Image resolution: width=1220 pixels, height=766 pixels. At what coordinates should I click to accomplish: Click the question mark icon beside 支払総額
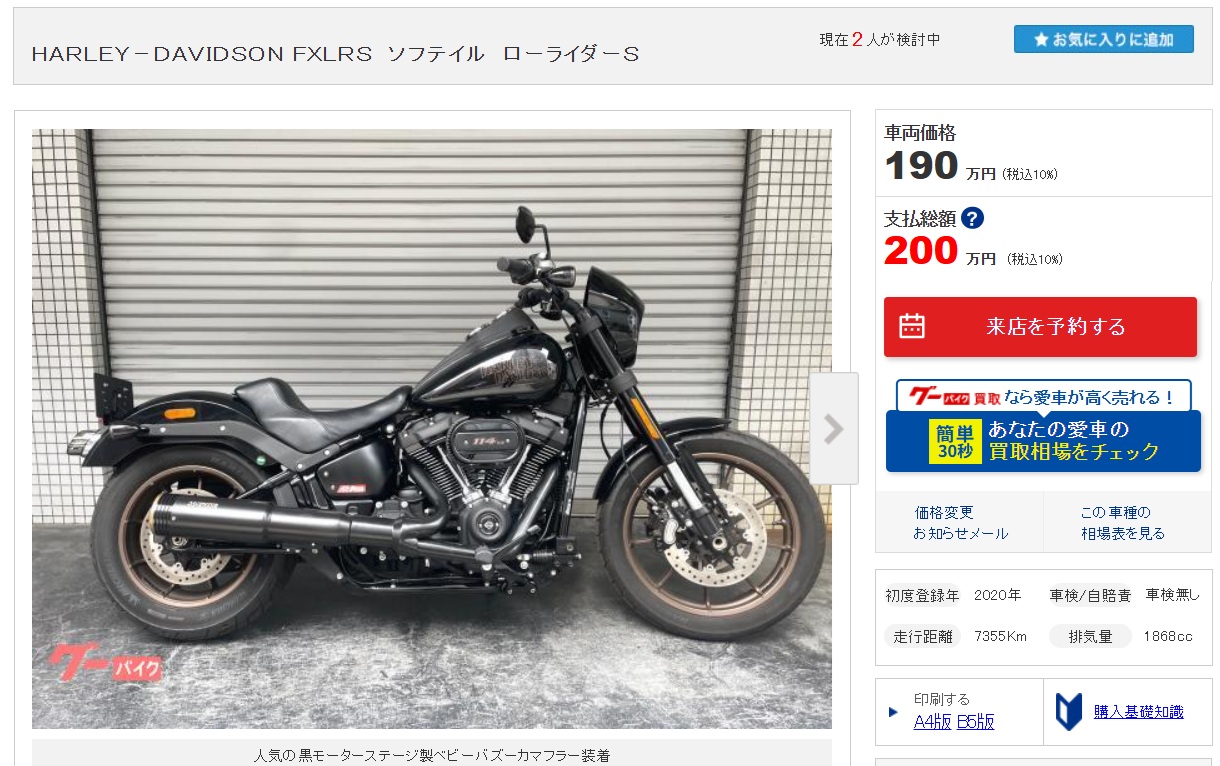click(x=972, y=218)
